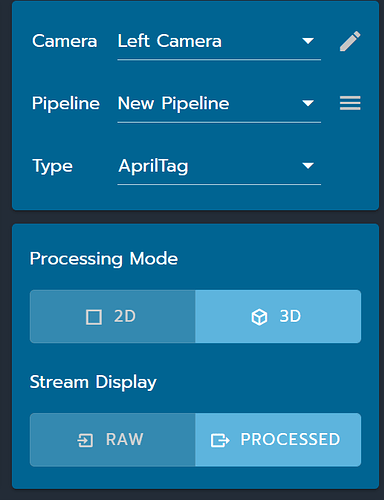Click the New Pipeline selection text
384x500 pixels.
coord(173,104)
